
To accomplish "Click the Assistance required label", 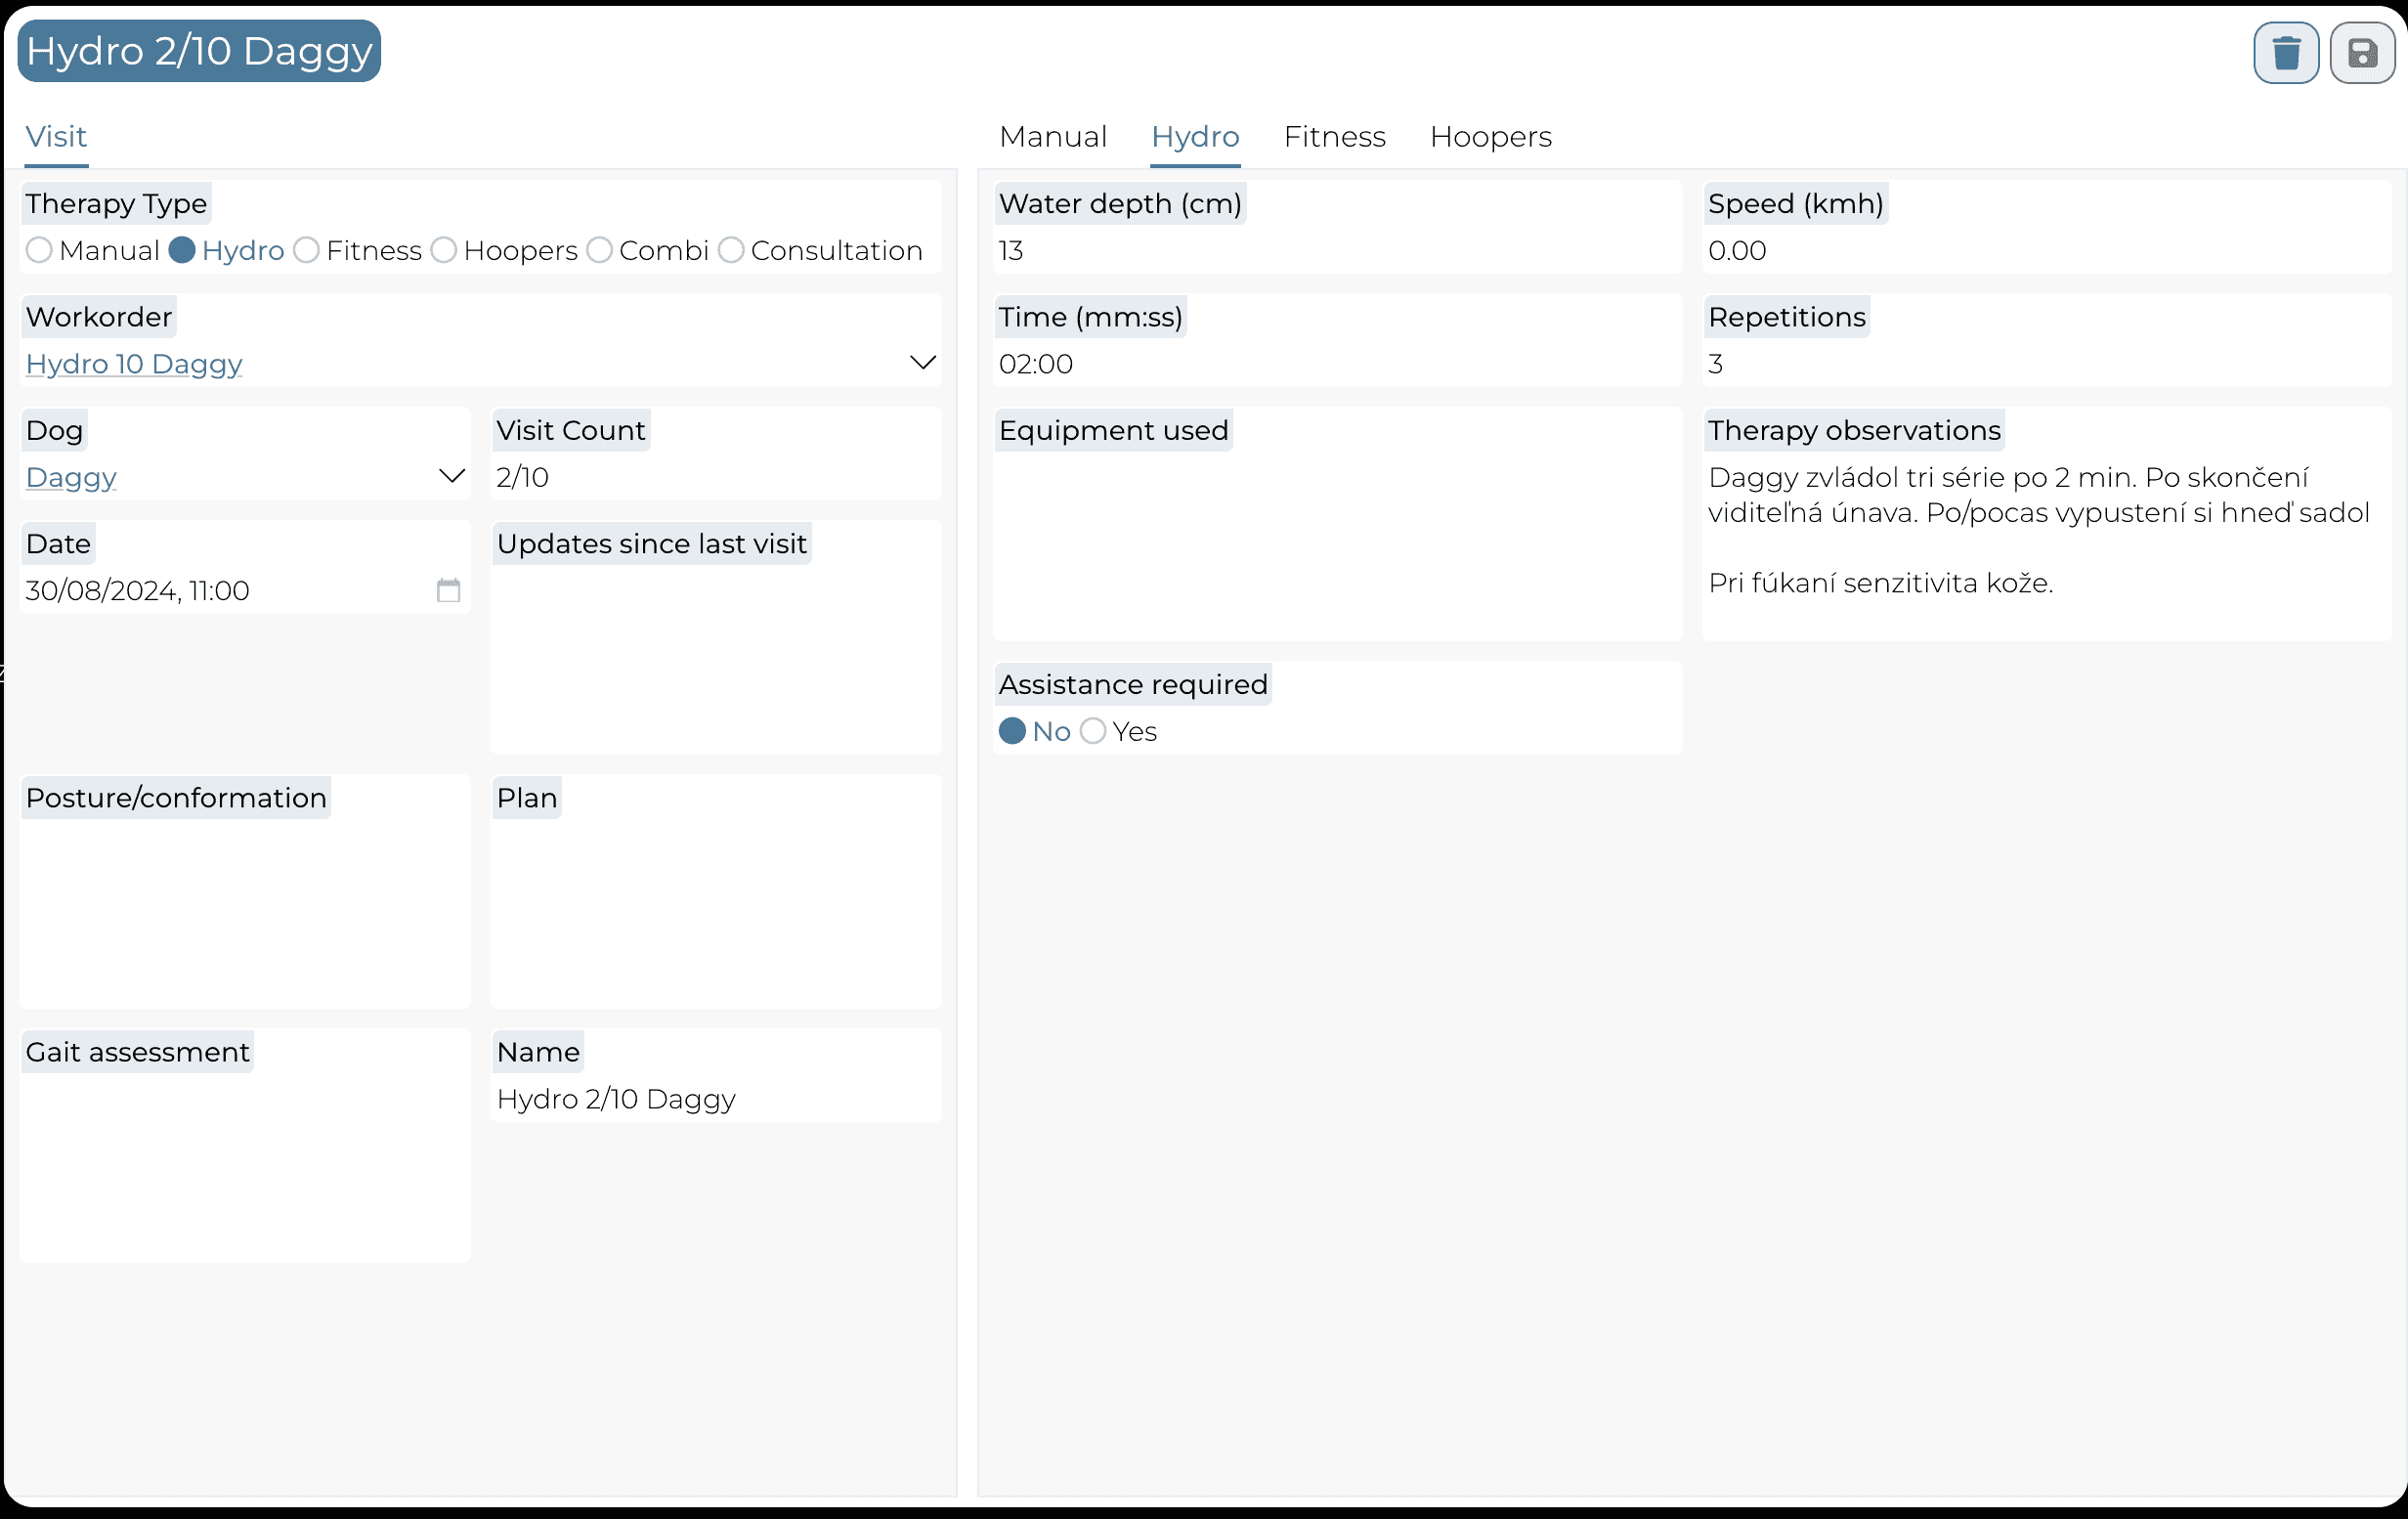I will point(1133,685).
